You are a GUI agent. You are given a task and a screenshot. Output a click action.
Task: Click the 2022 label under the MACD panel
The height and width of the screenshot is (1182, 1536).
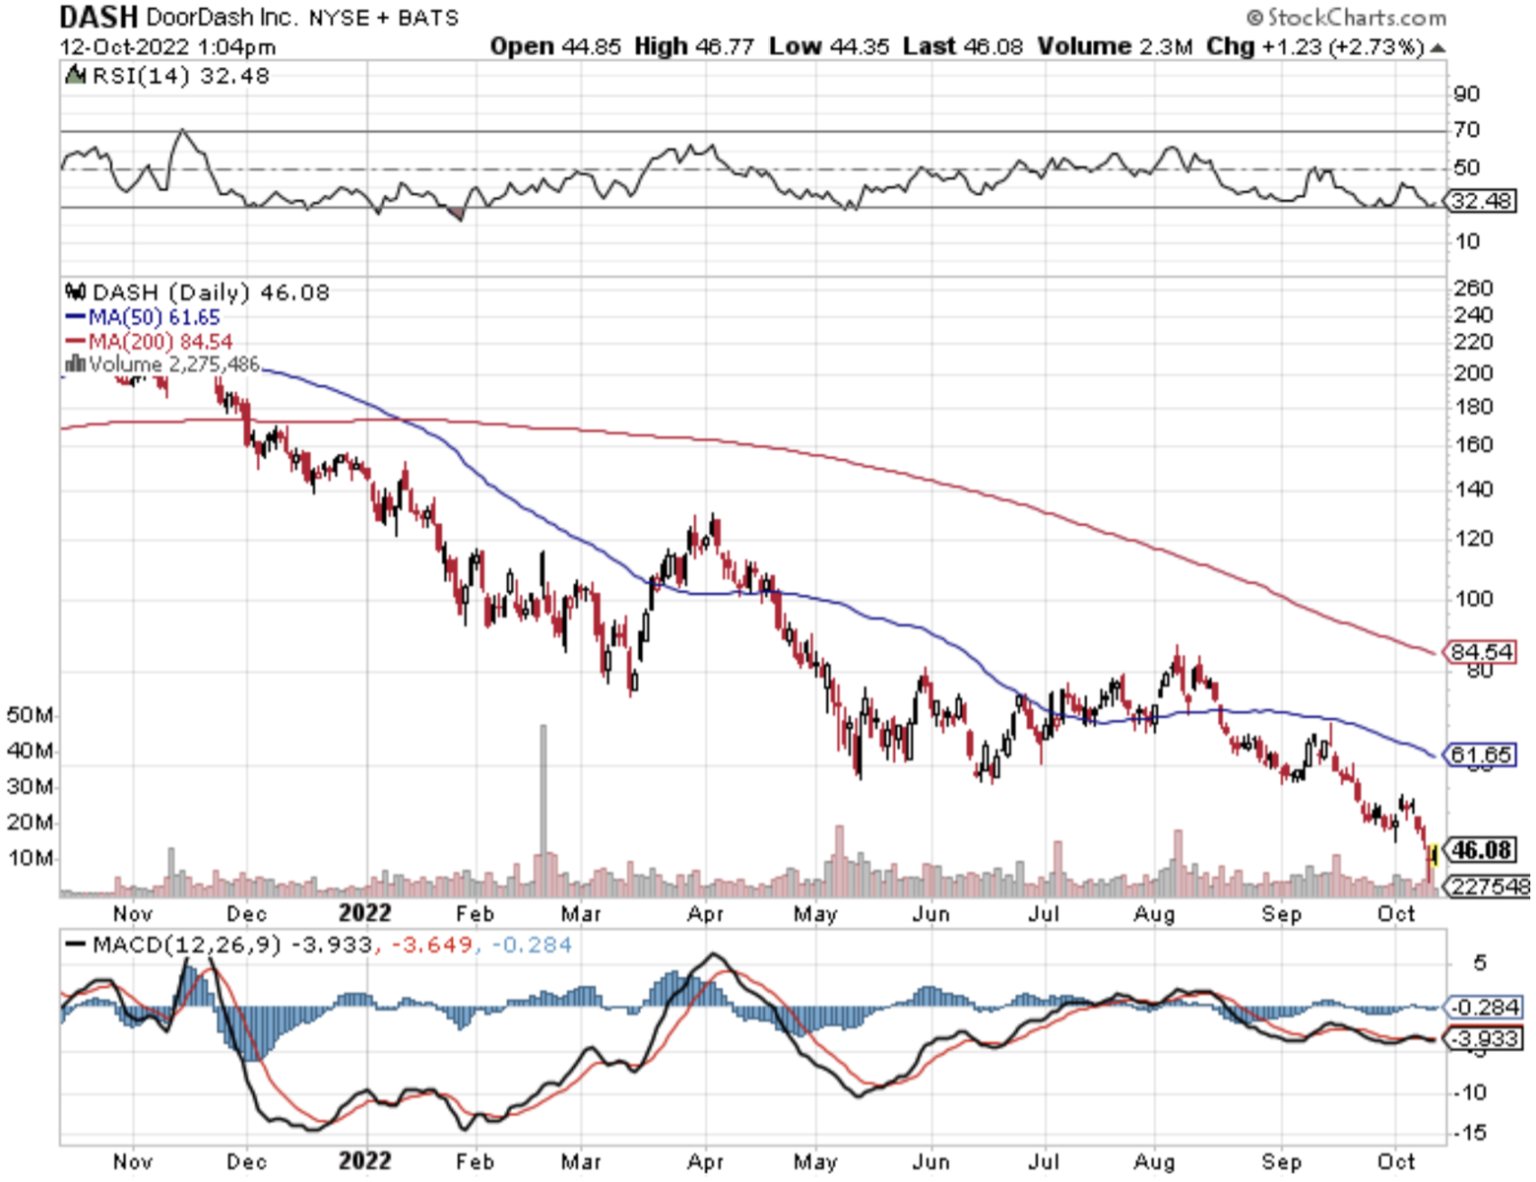point(364,1161)
